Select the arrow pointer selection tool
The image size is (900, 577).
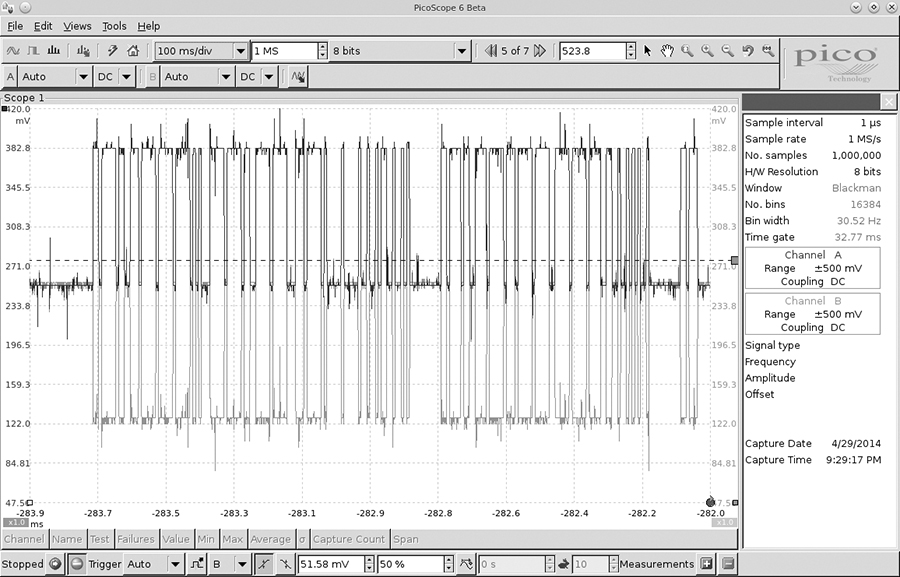647,51
